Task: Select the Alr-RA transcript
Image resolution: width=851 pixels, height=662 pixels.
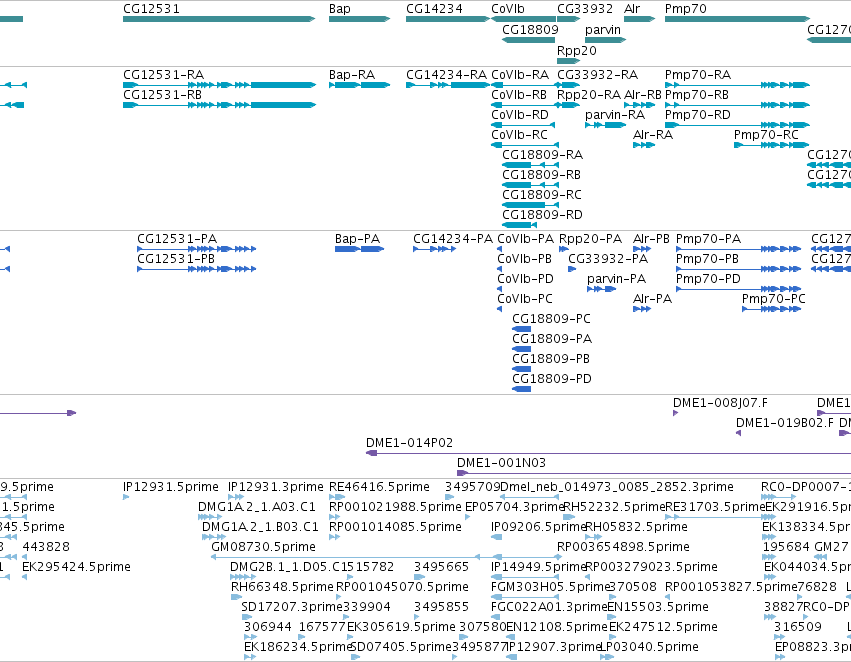Action: point(644,145)
